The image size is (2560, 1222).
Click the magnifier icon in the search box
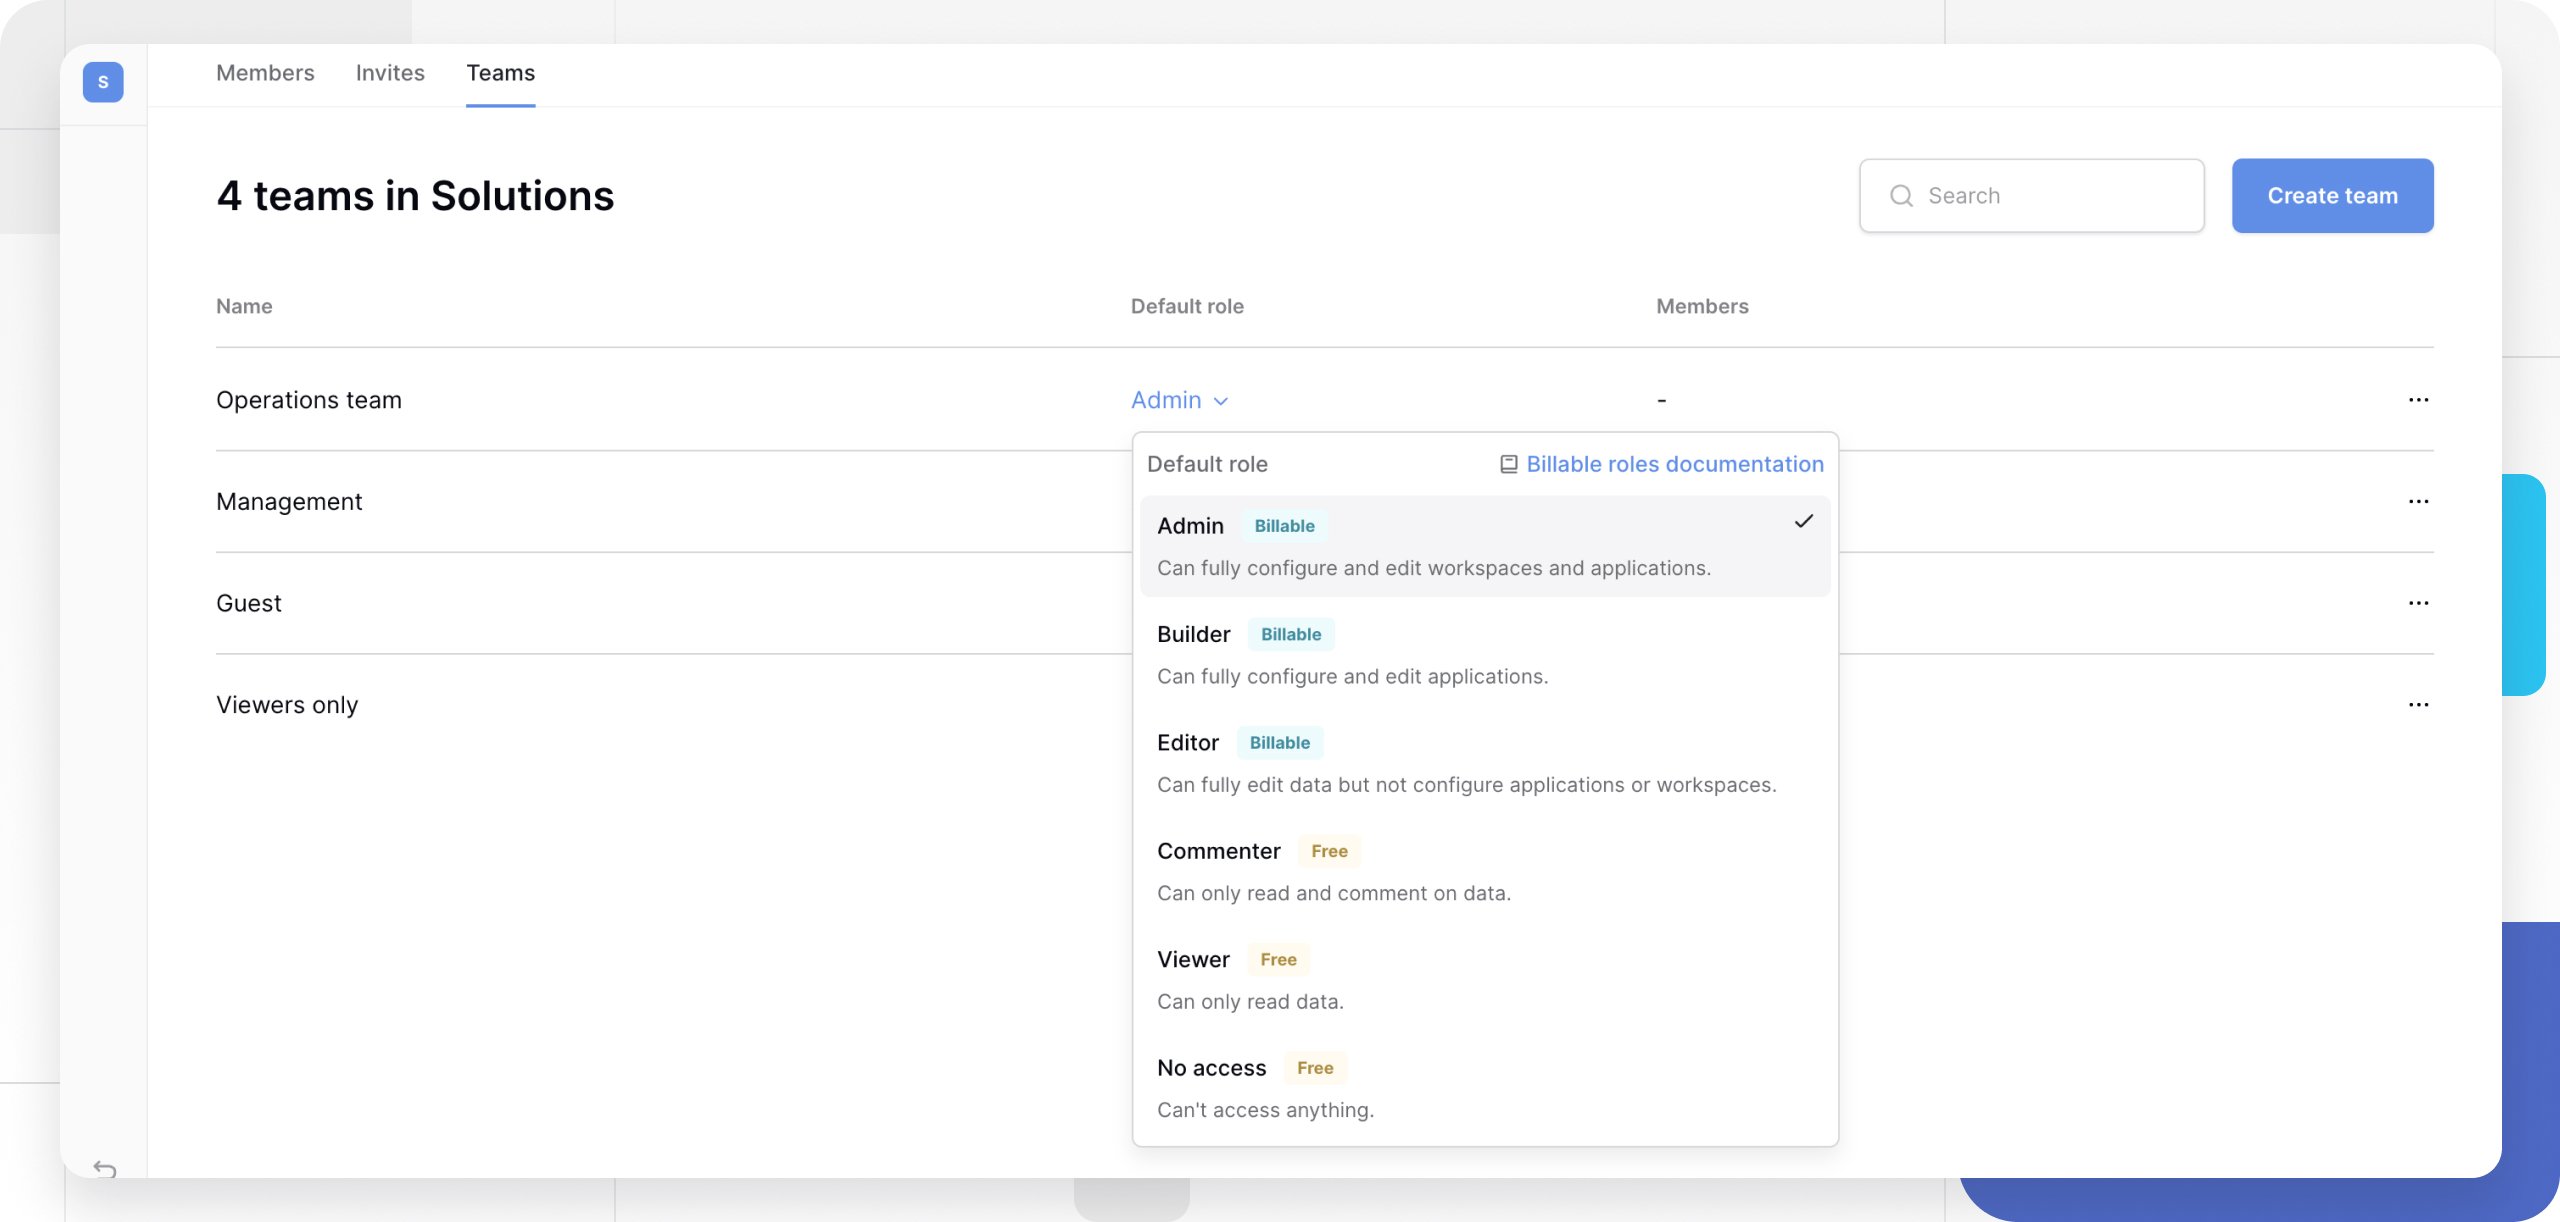tap(1902, 195)
